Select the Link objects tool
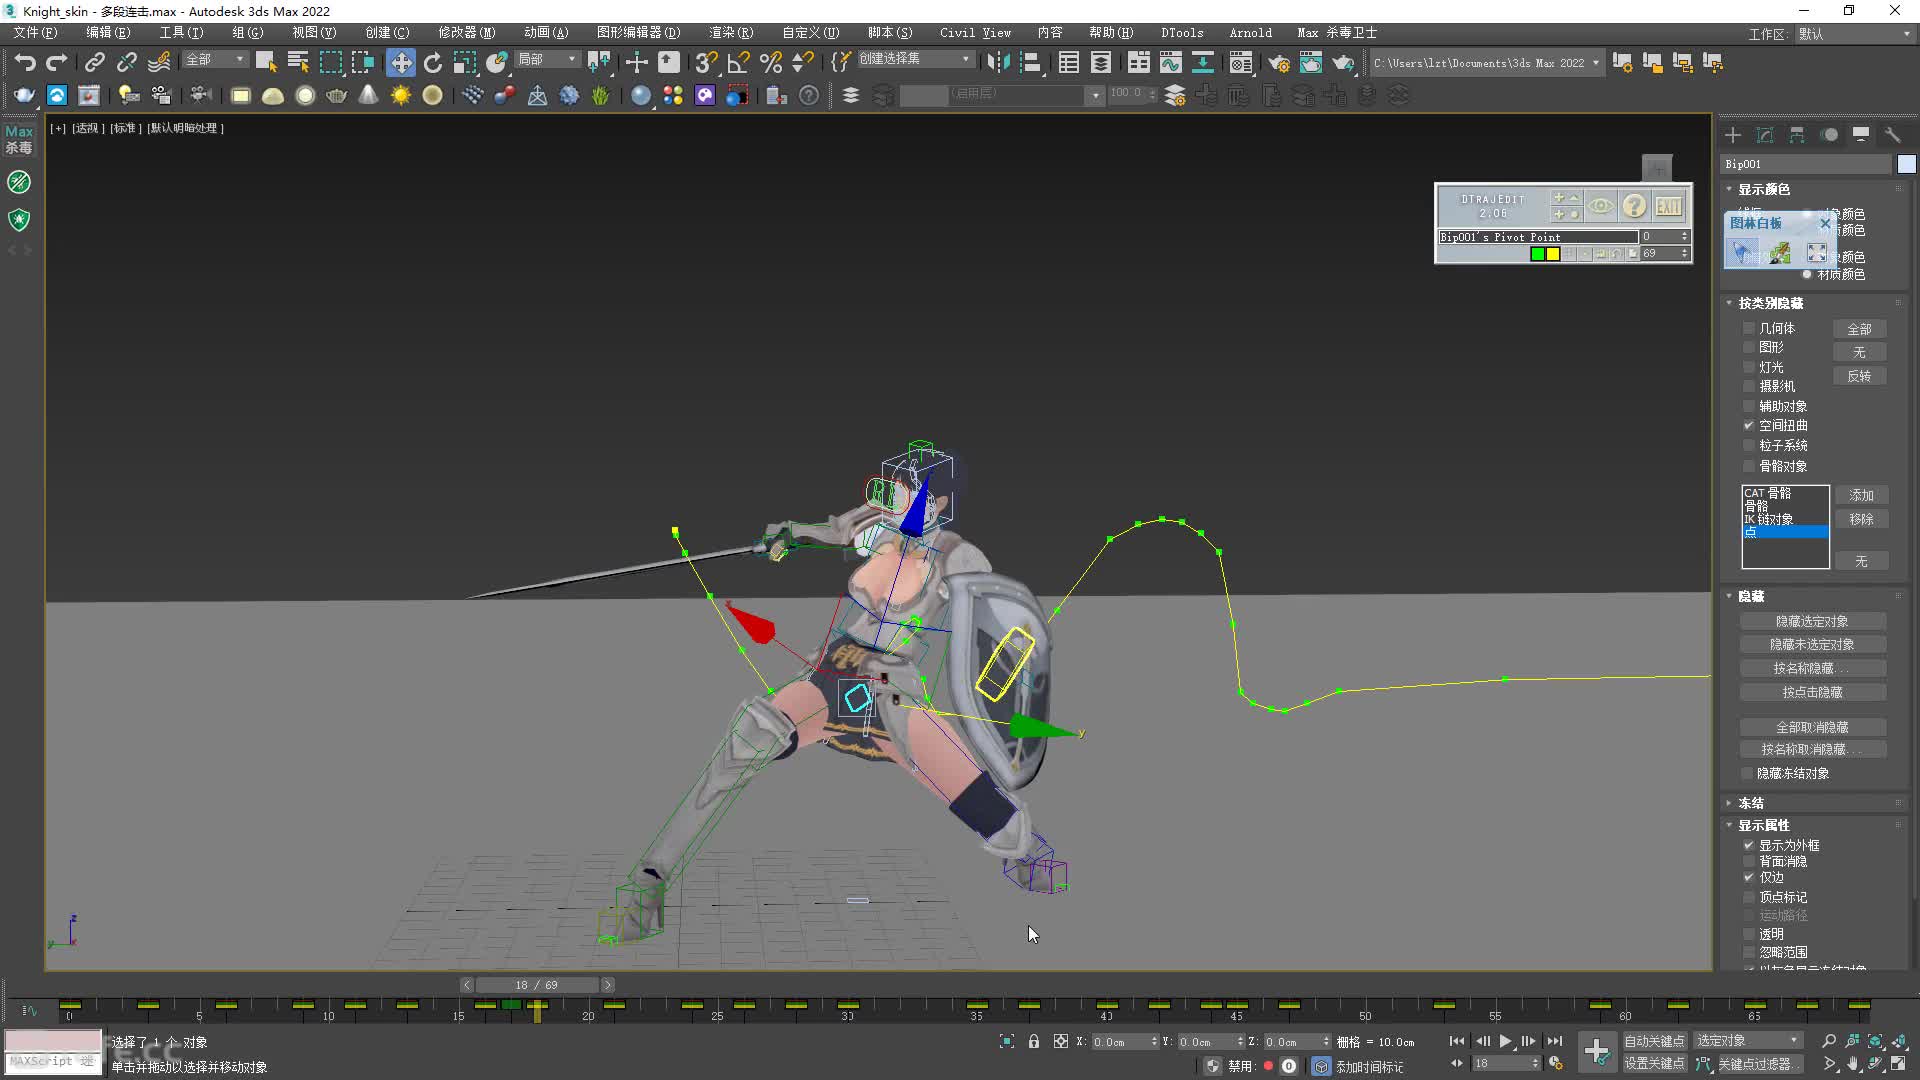Image resolution: width=1920 pixels, height=1080 pixels. 94,62
